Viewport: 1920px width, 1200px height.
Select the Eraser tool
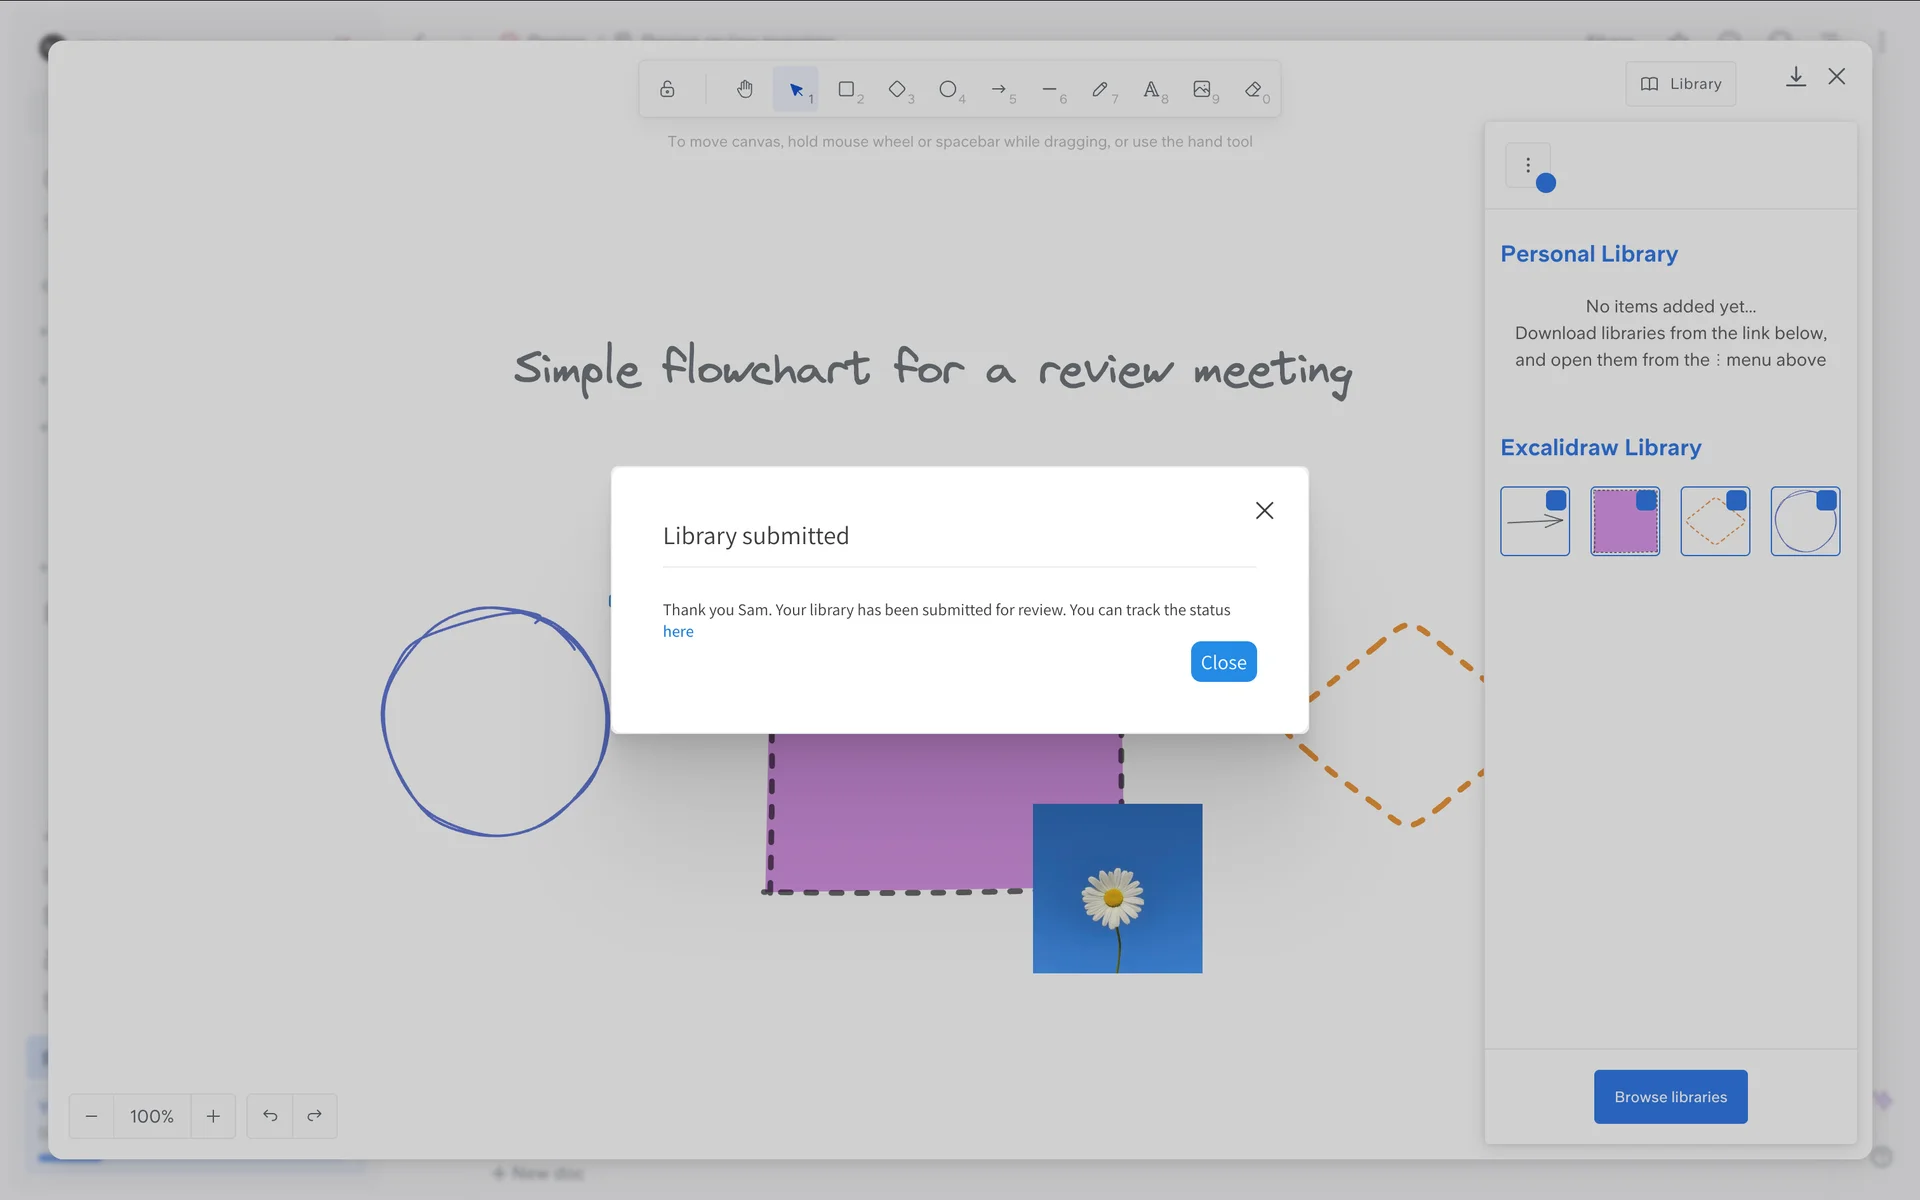[1253, 89]
